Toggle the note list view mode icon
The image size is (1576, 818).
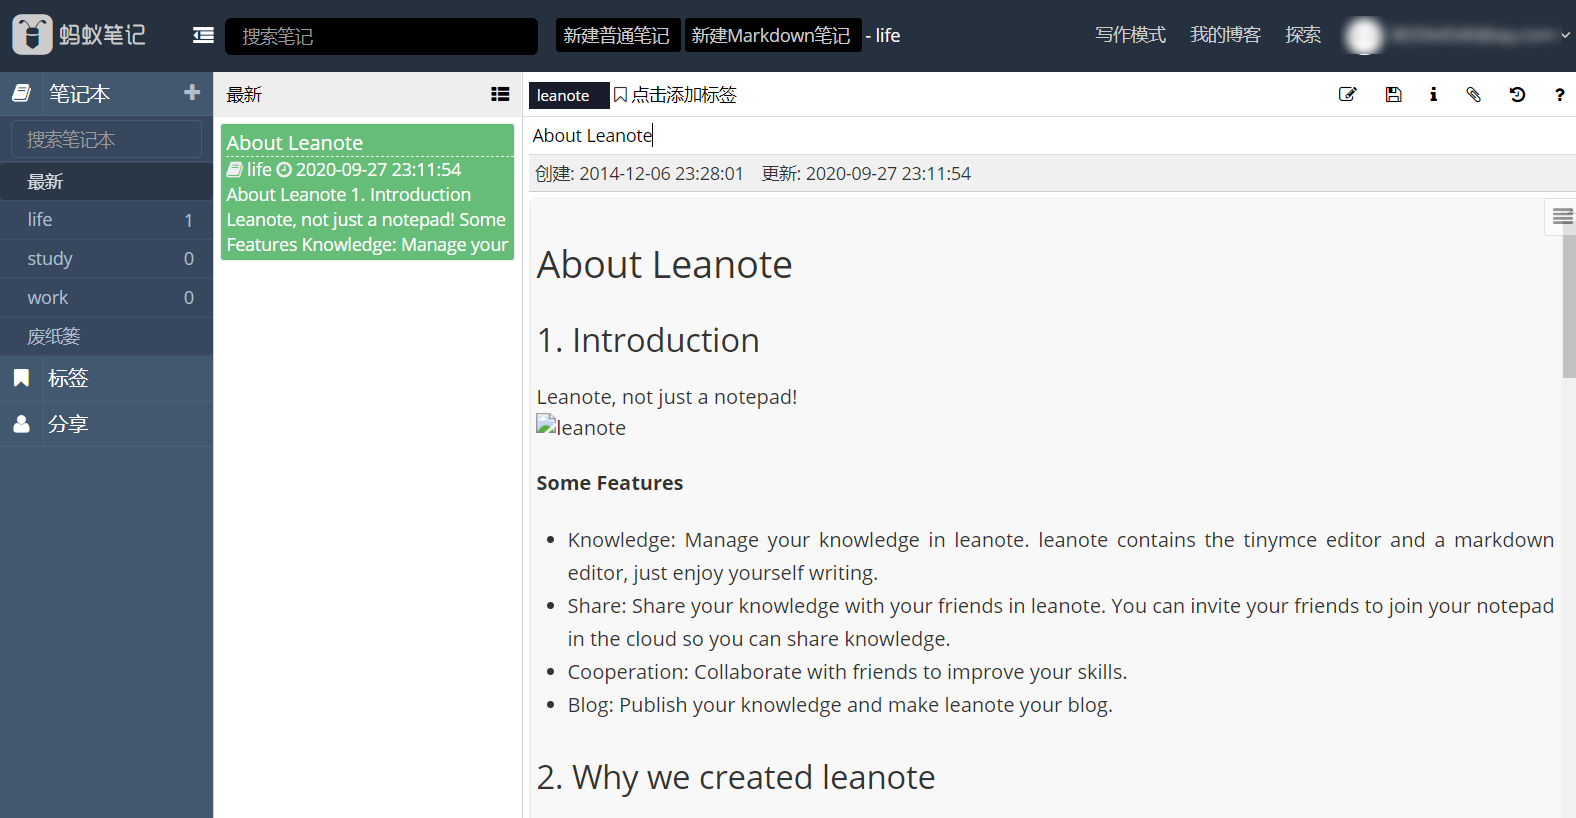pyautogui.click(x=500, y=94)
